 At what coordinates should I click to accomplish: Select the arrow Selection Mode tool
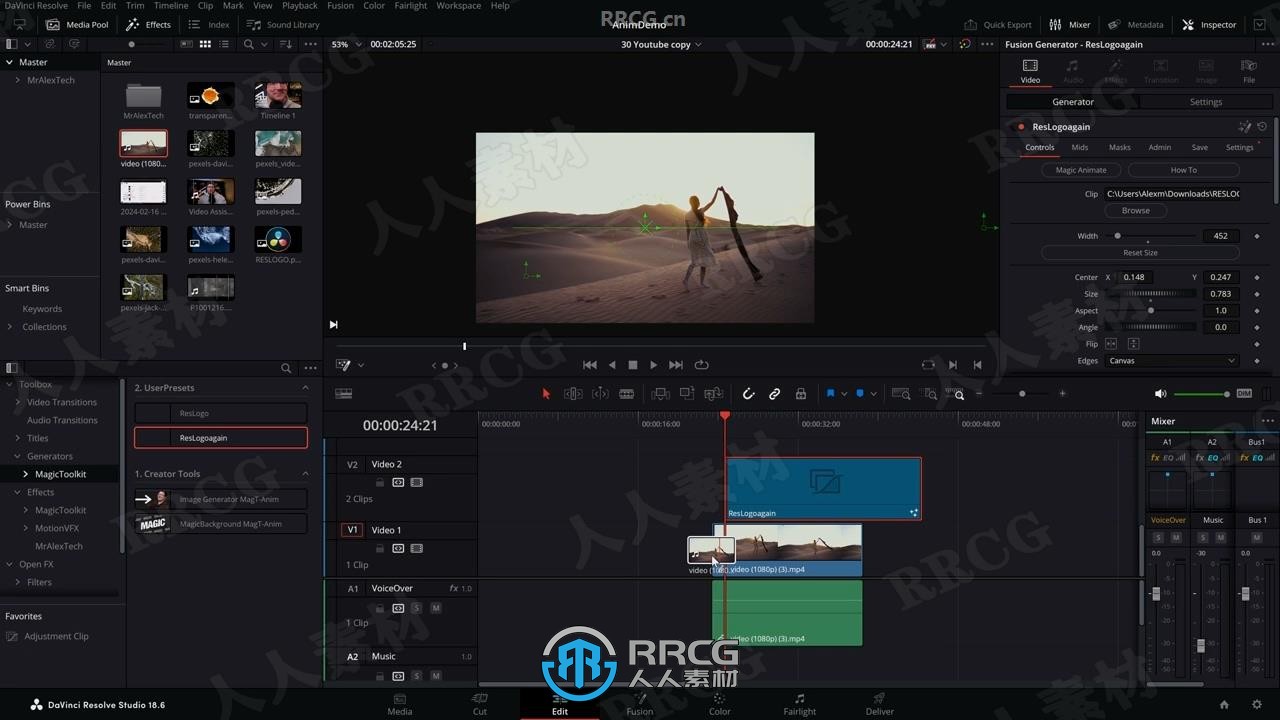(x=546, y=394)
